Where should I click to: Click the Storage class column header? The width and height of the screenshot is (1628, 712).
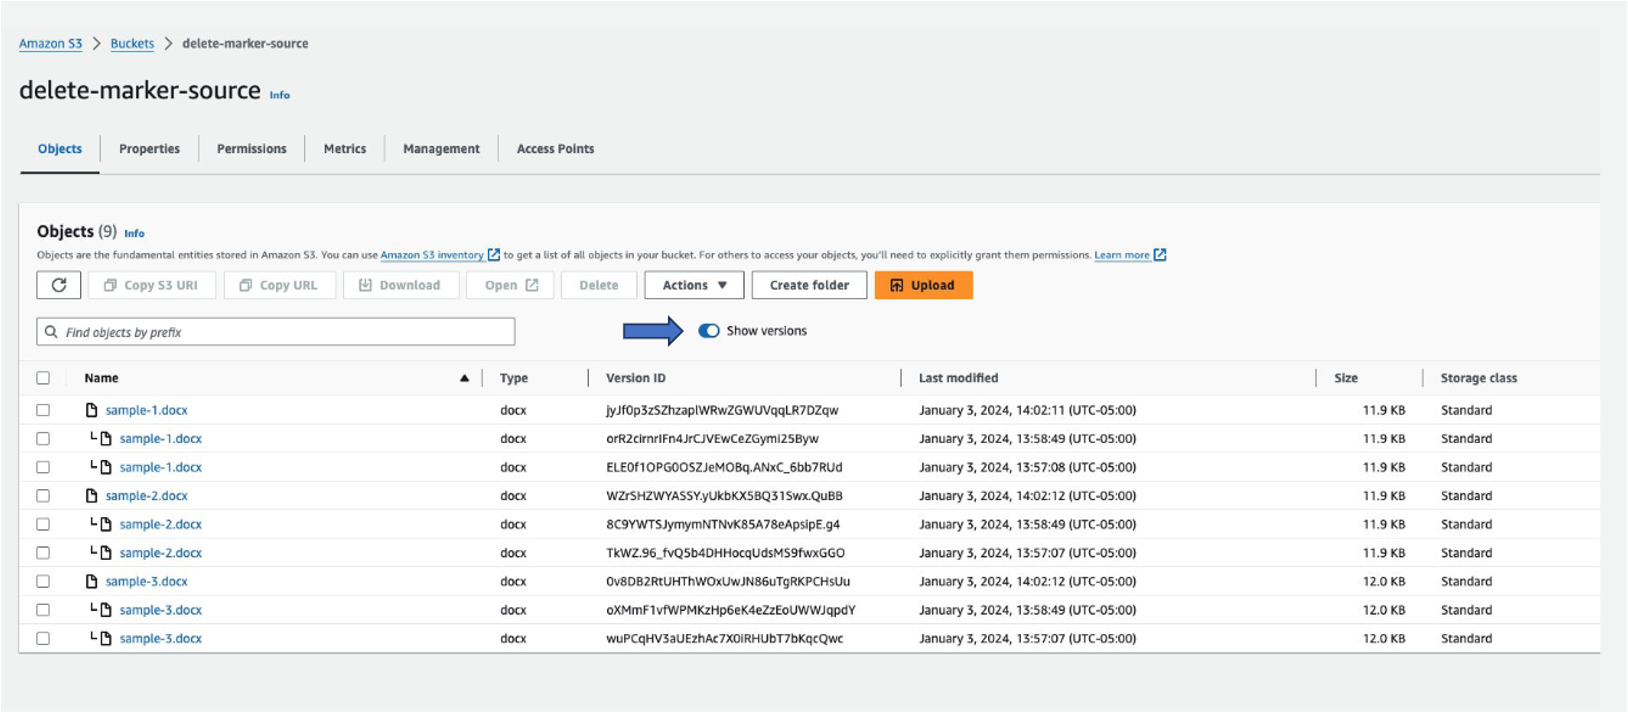click(1478, 378)
